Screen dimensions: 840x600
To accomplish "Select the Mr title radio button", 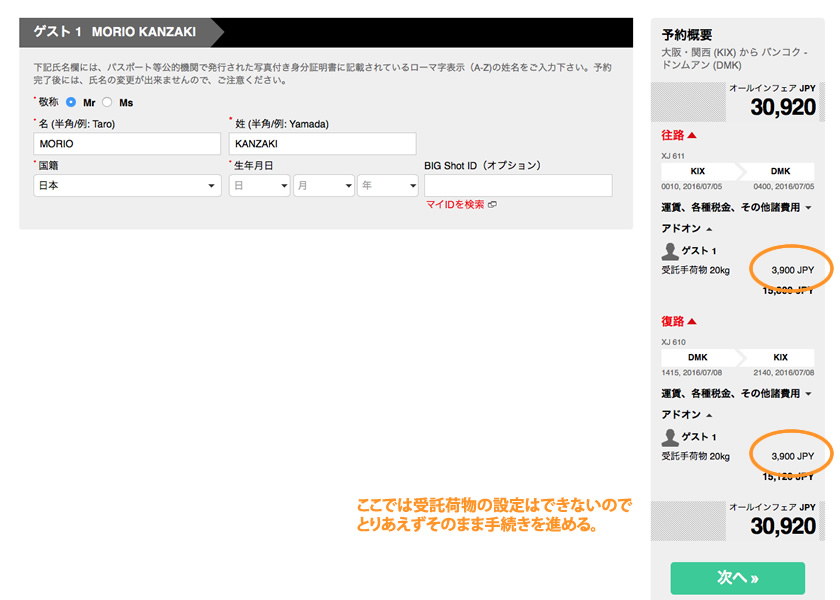I will [x=71, y=102].
